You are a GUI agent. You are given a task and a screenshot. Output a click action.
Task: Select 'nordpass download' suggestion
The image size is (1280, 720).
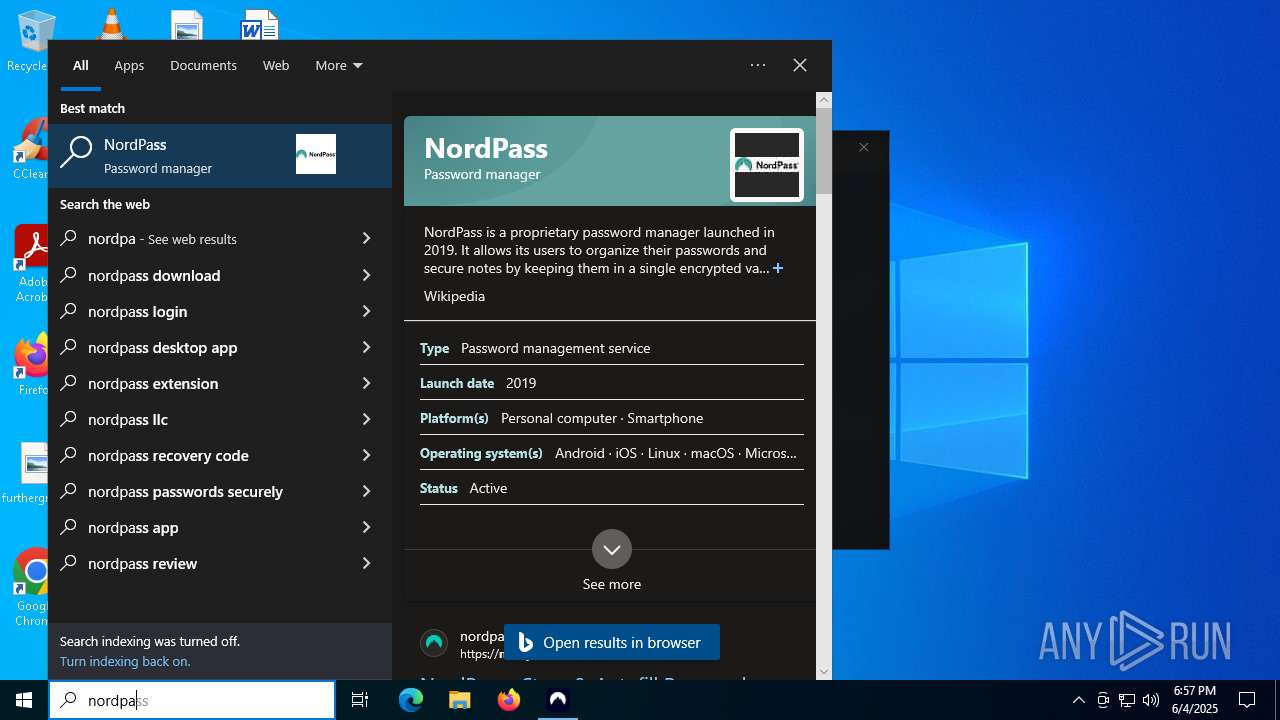click(x=200, y=275)
